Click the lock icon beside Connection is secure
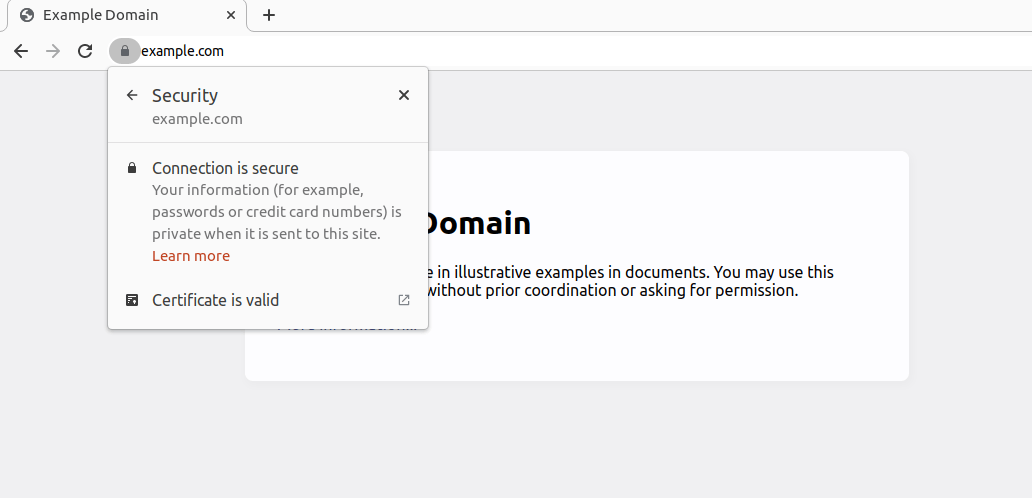The height and width of the screenshot is (498, 1032). coord(132,168)
